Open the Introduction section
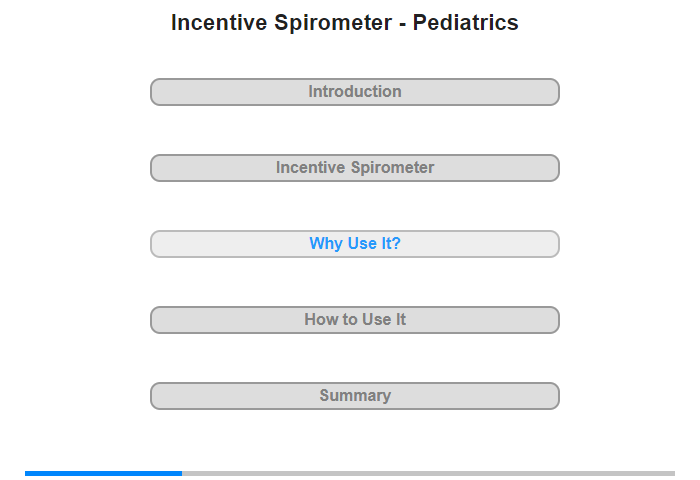This screenshot has height=480, width=700. [354, 92]
